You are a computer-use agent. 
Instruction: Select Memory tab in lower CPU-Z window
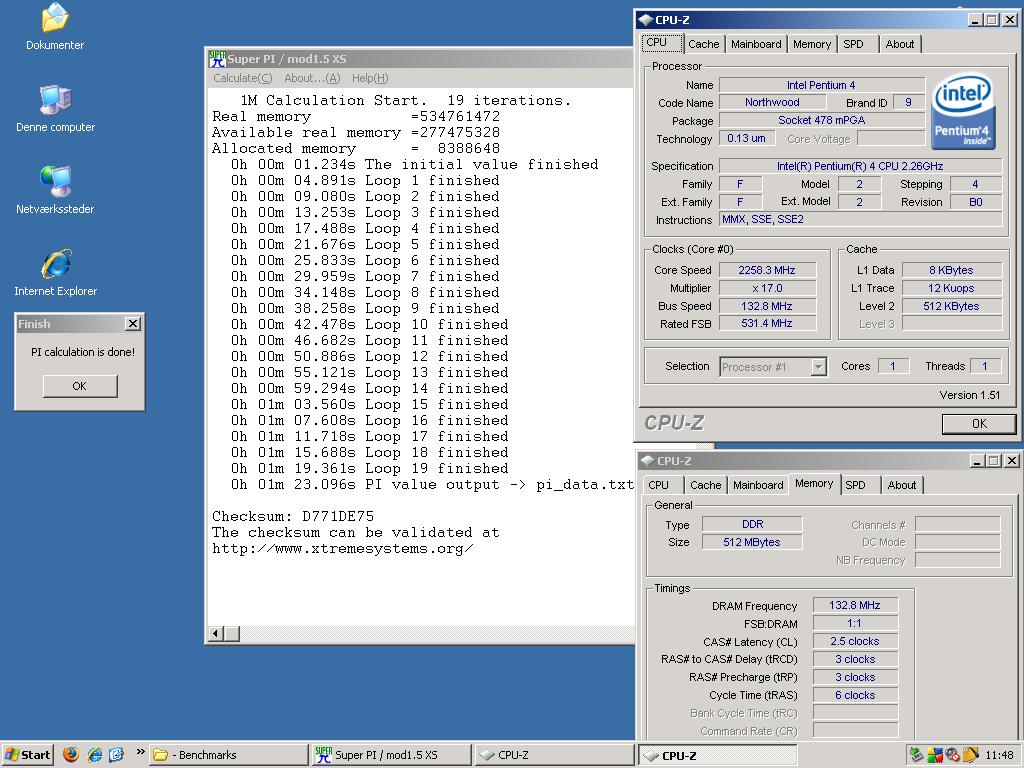point(814,483)
